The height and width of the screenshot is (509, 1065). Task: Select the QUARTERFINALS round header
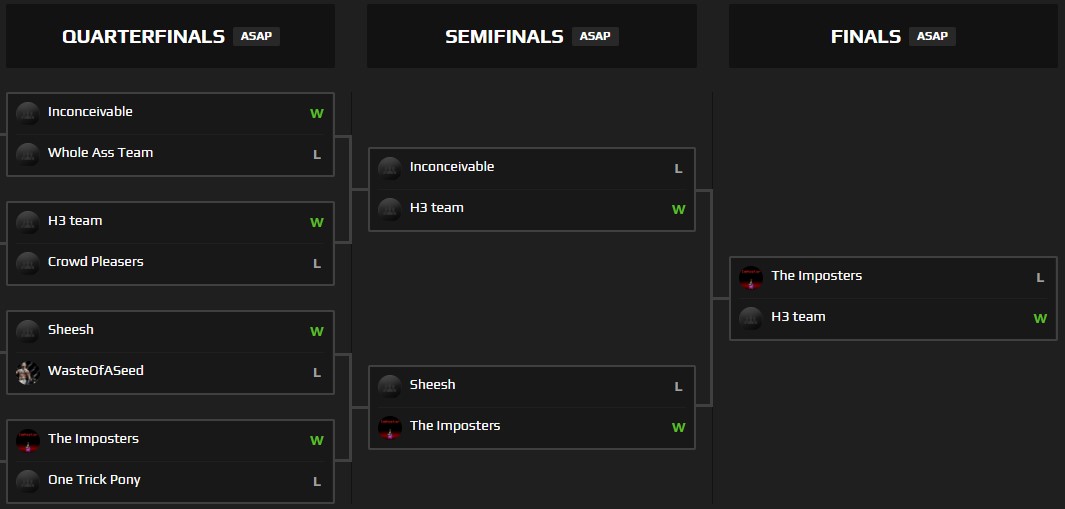point(143,37)
